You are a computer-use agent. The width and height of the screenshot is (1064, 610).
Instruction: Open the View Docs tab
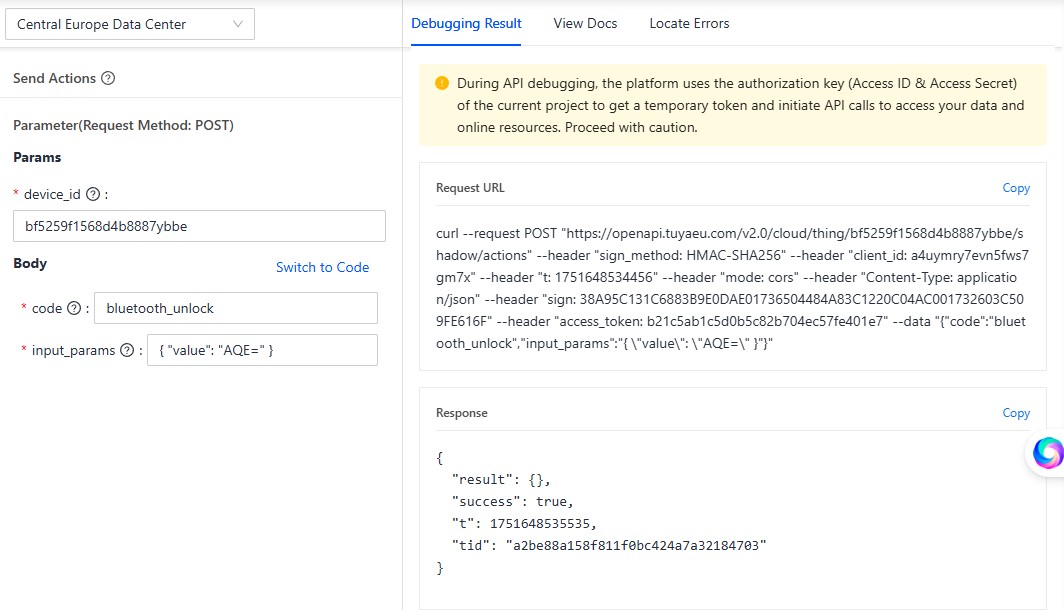click(x=585, y=24)
